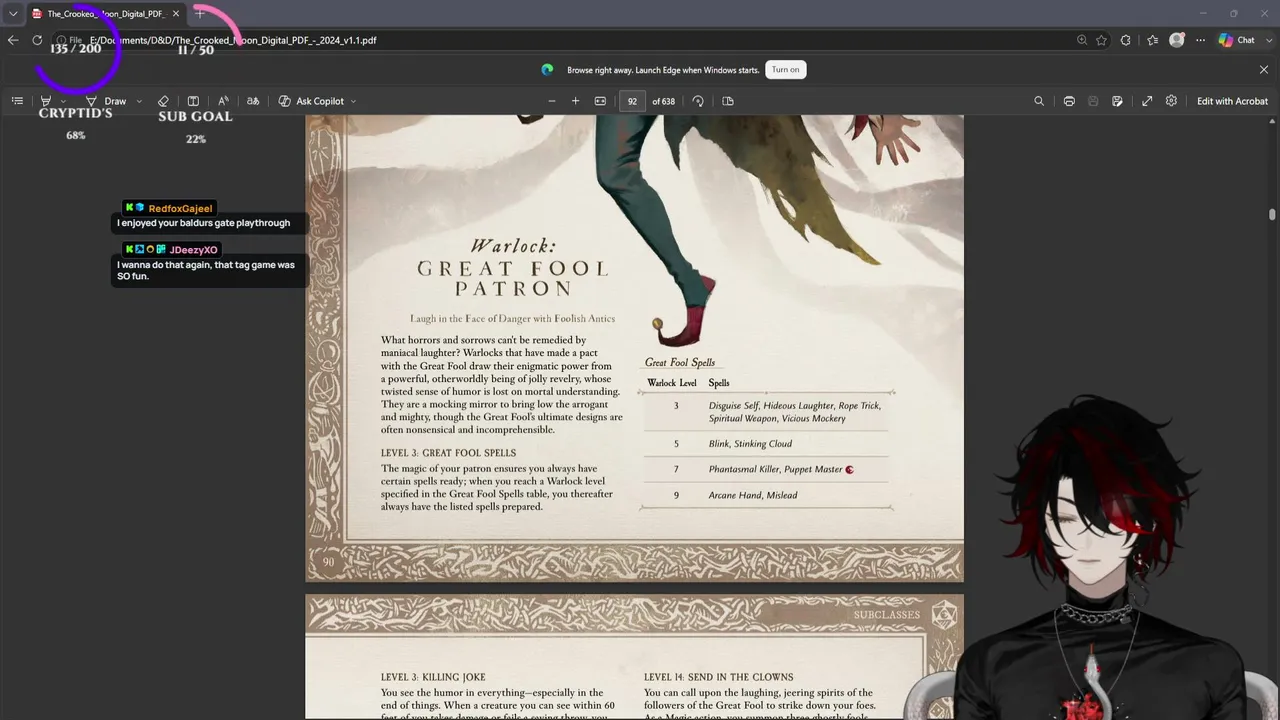Click the Save icon in the PDF toolbar

click(1093, 101)
